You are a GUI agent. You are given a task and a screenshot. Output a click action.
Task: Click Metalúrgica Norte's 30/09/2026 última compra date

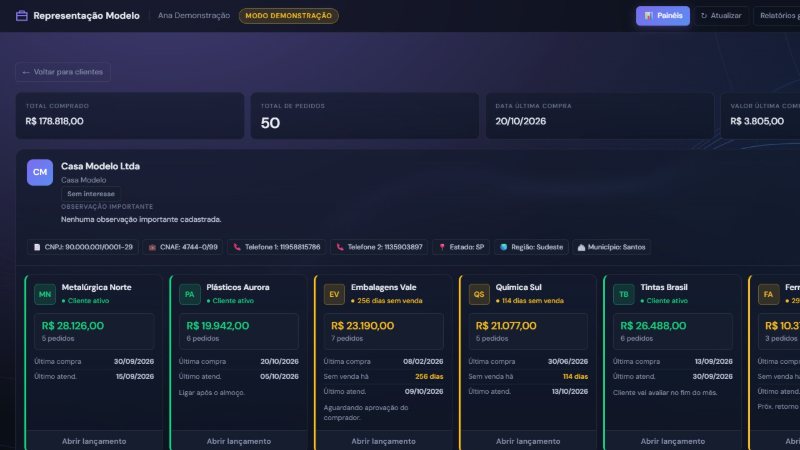[x=134, y=361]
